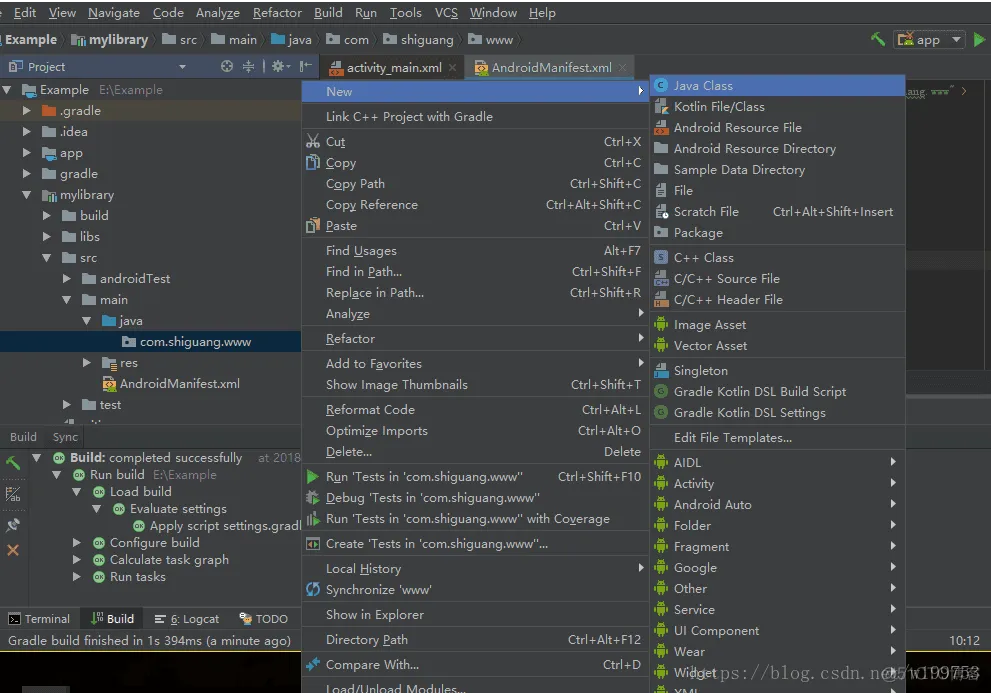Image resolution: width=991 pixels, height=693 pixels.
Task: Click the Synchronize 'www' refresh icon
Action: pyautogui.click(x=313, y=589)
